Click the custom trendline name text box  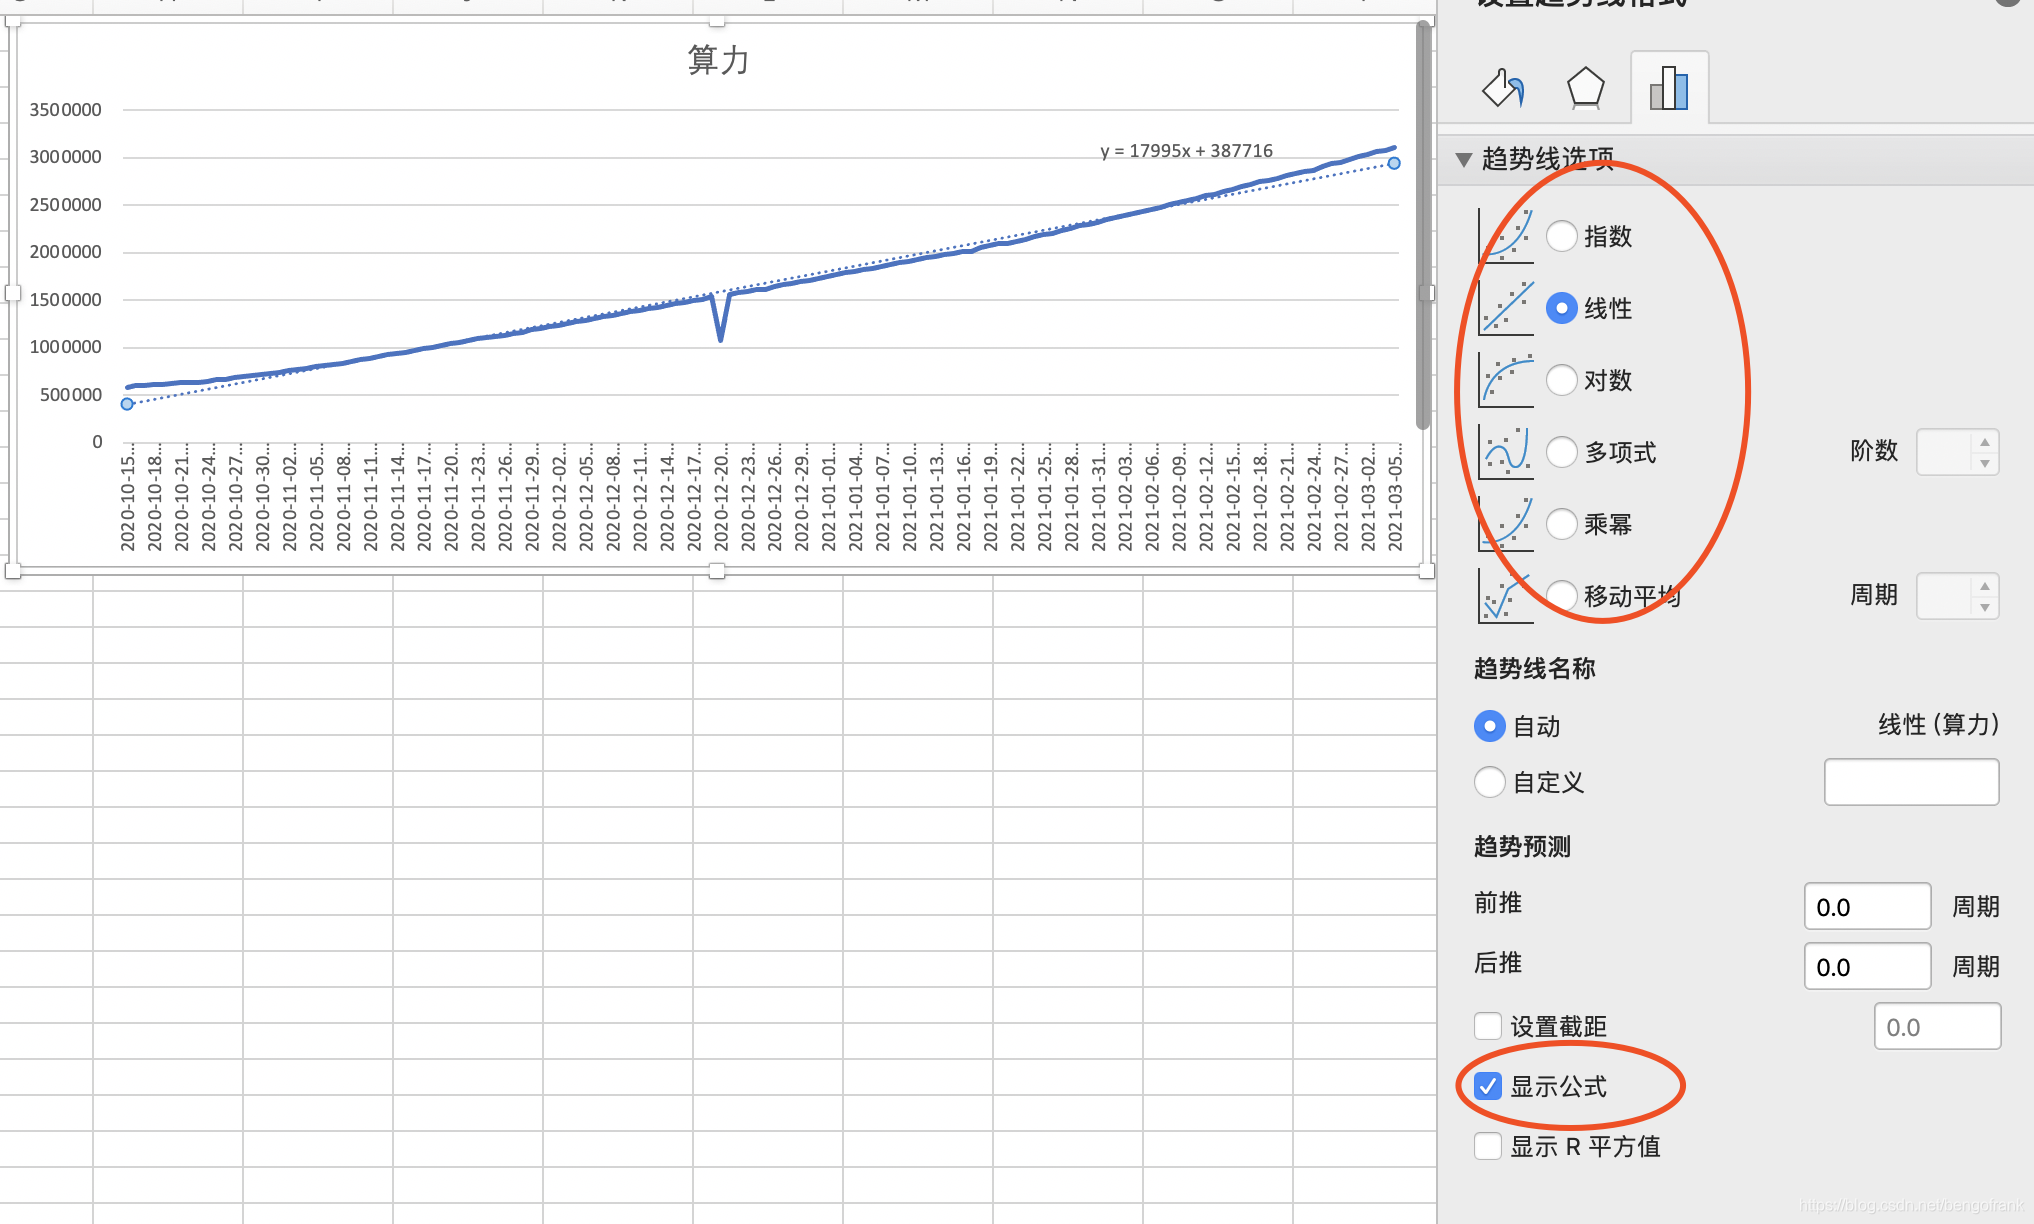(x=1911, y=782)
